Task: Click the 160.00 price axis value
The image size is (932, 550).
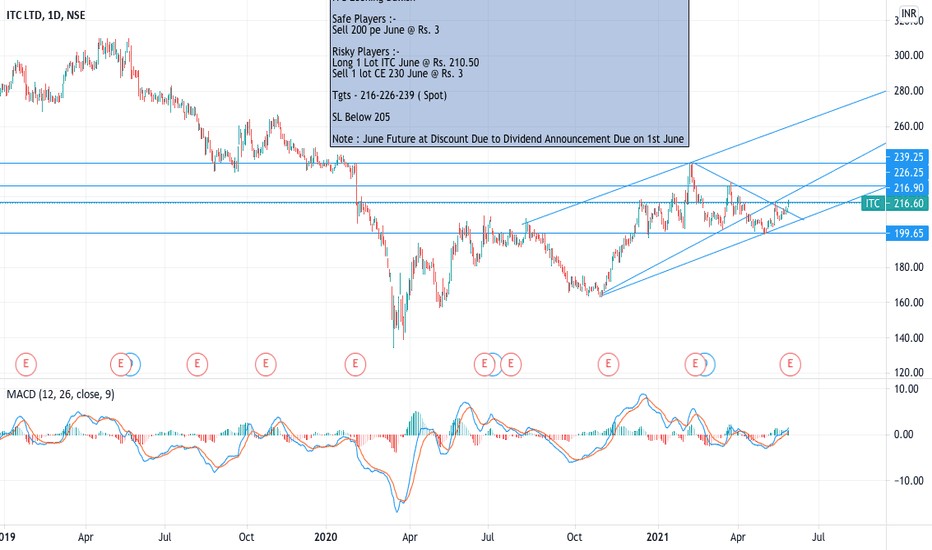Action: pyautogui.click(x=909, y=302)
